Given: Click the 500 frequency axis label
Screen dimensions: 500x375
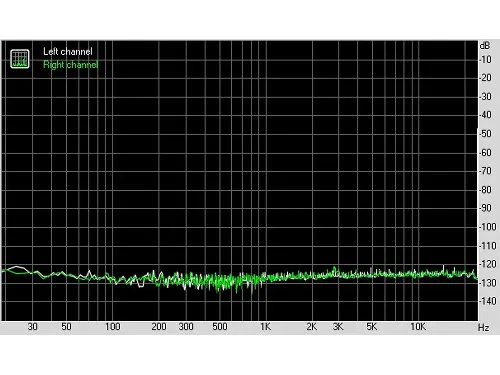Looking at the screenshot, I should coord(220,327).
